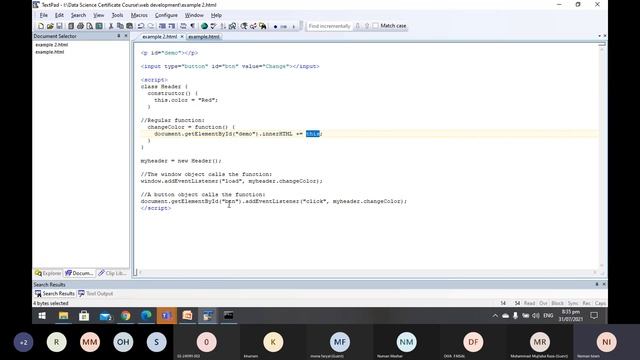Select the MM participant avatar
The image size is (640, 360).
click(x=90, y=342)
